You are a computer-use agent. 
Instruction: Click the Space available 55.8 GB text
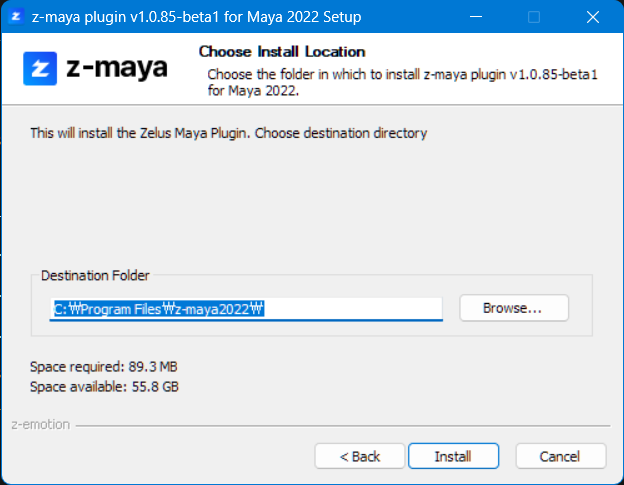[104, 386]
